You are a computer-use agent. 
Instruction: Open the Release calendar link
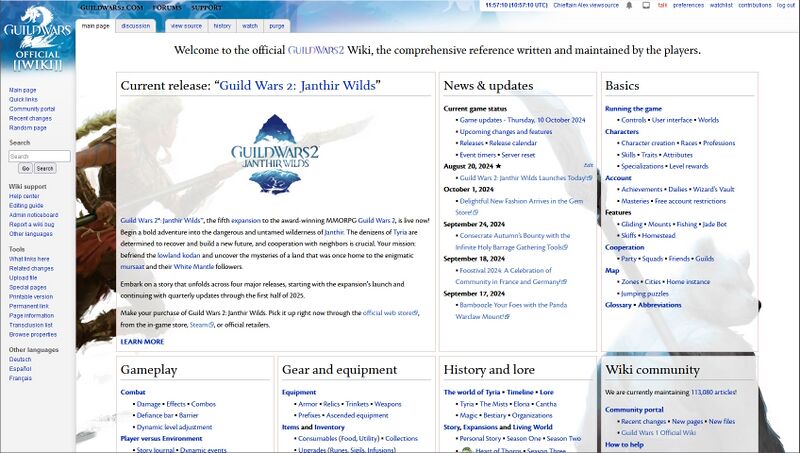[x=513, y=143]
